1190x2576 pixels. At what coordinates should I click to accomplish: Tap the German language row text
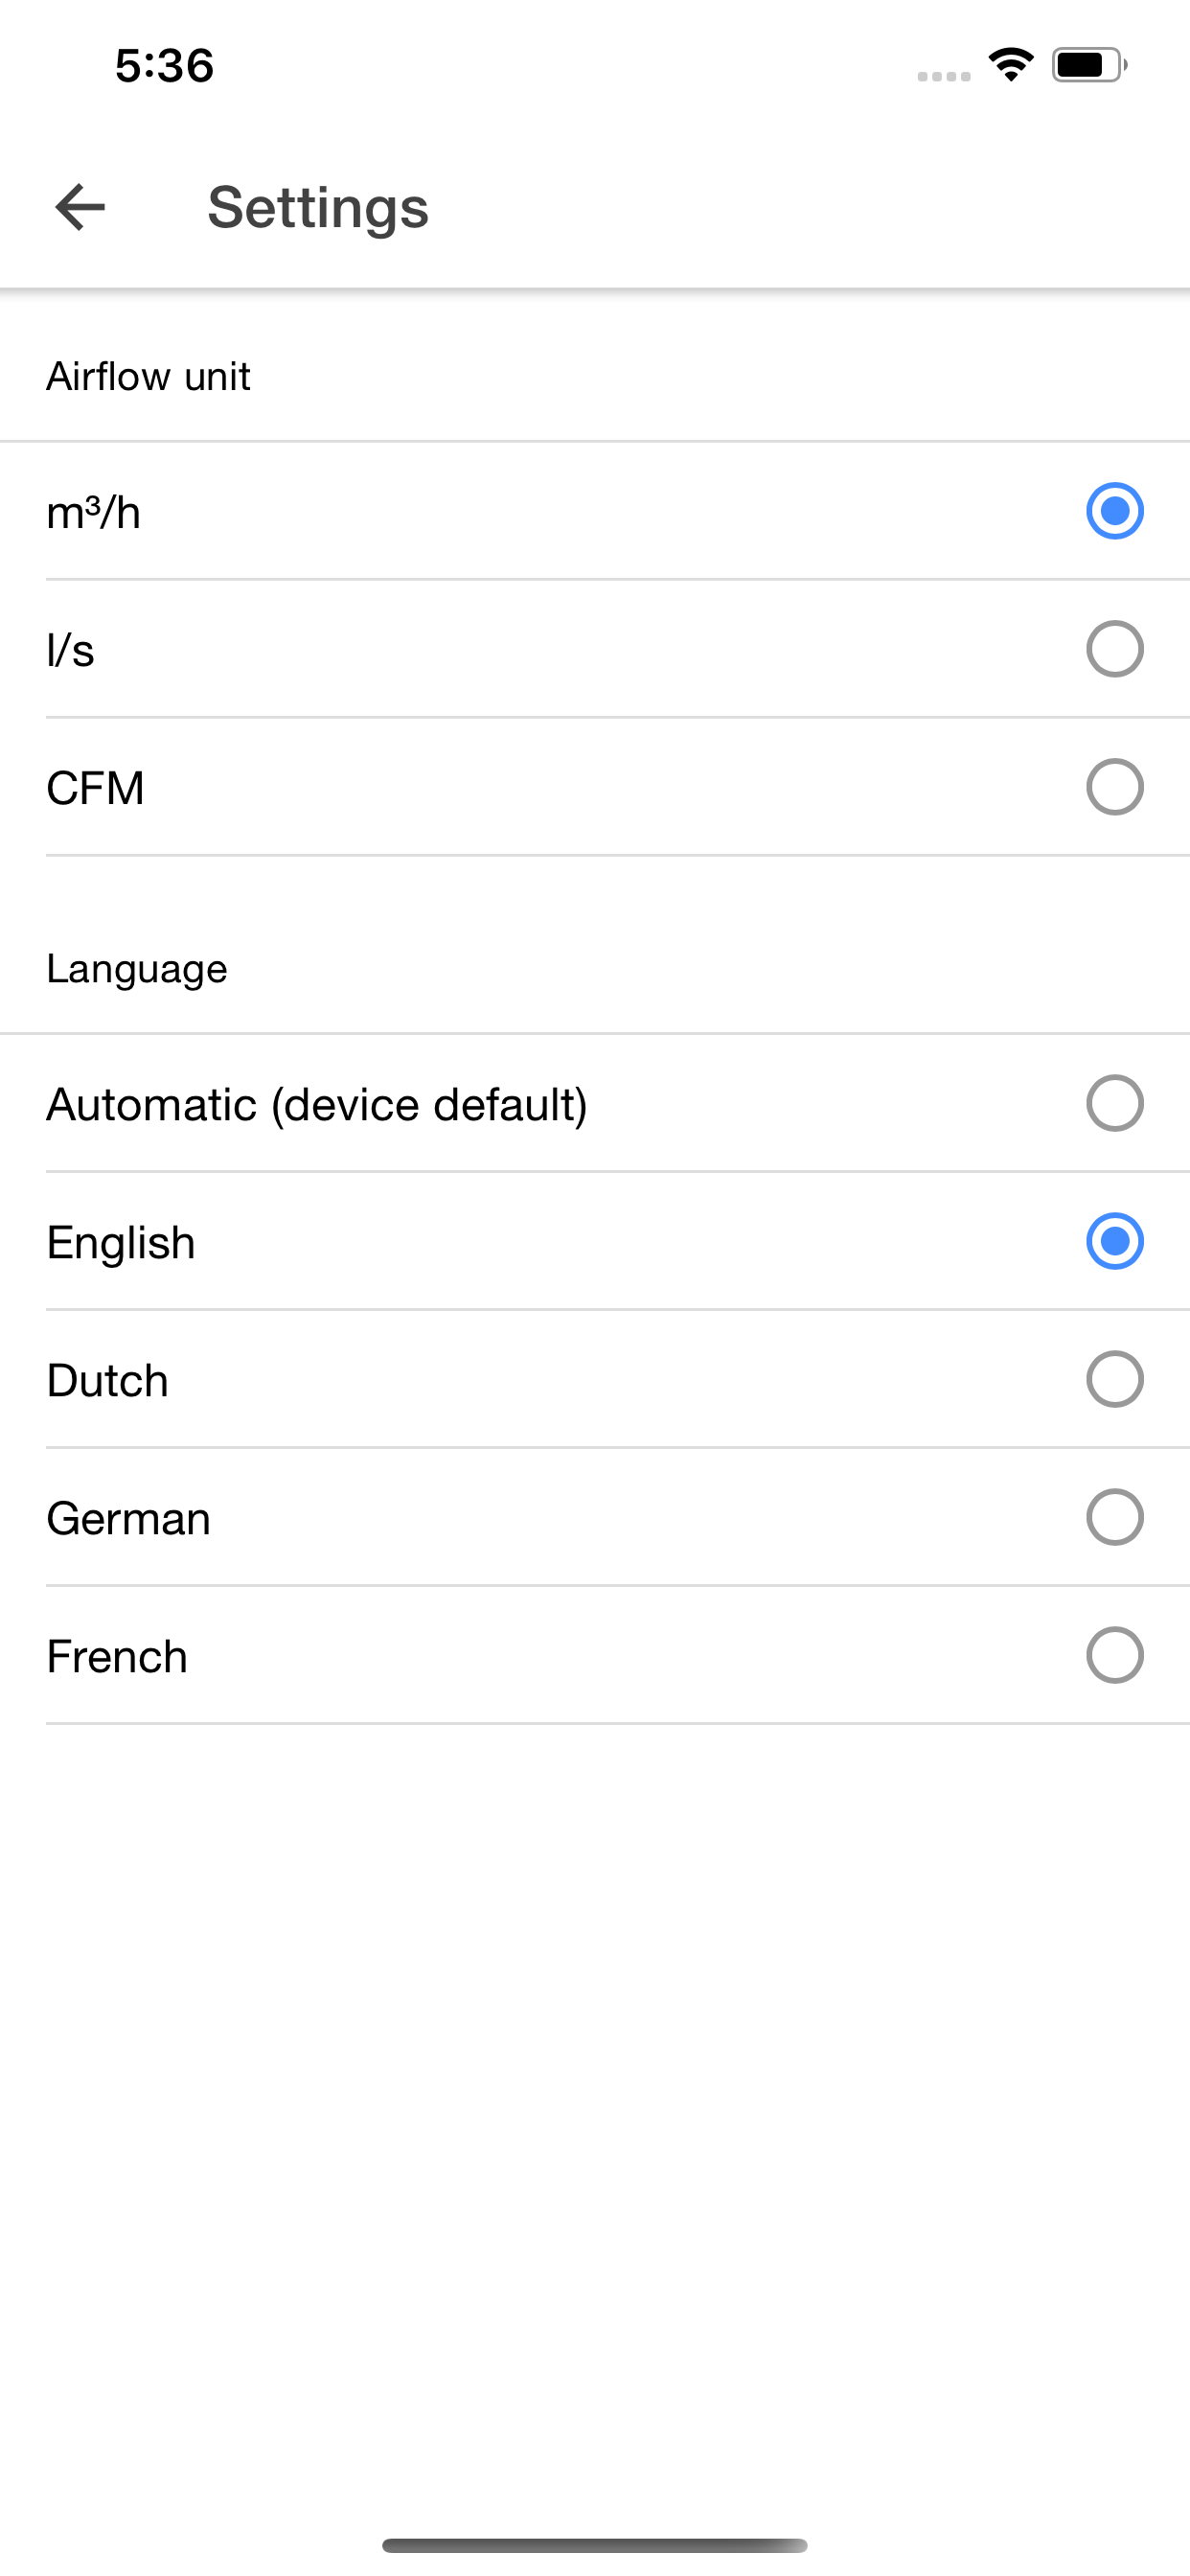pos(128,1518)
